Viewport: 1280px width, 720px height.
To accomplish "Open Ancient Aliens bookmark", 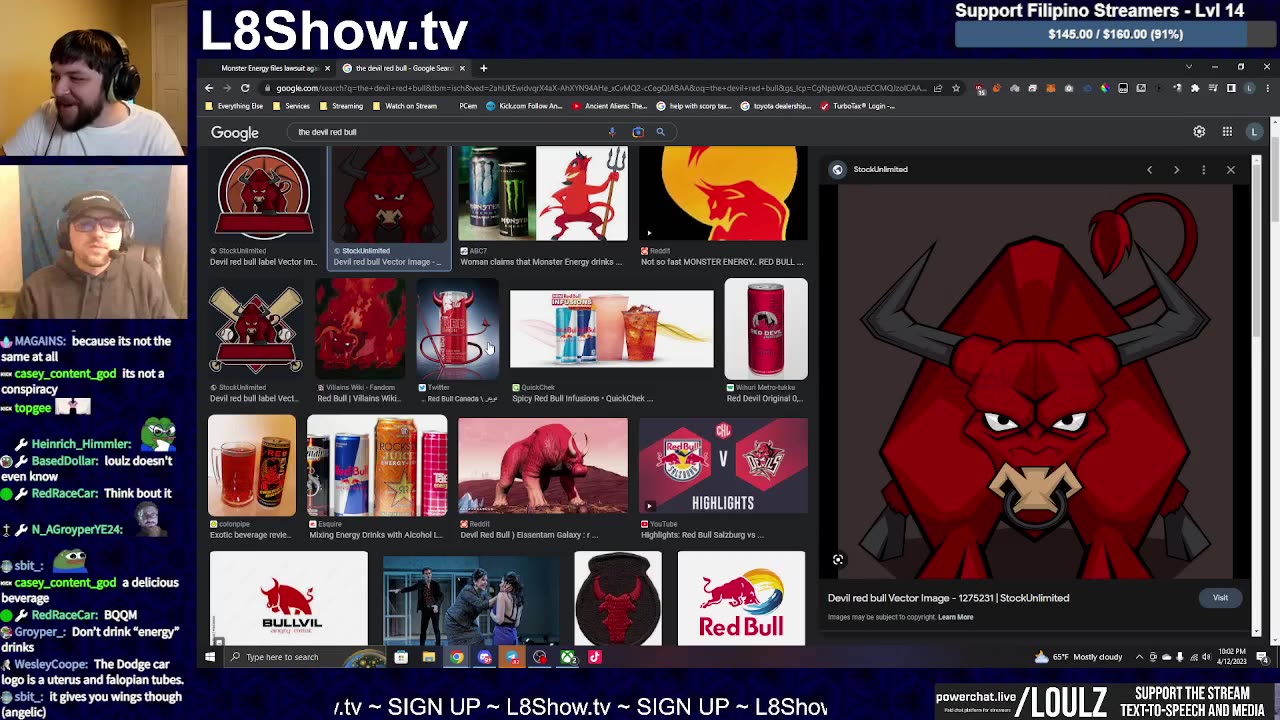I will [610, 106].
